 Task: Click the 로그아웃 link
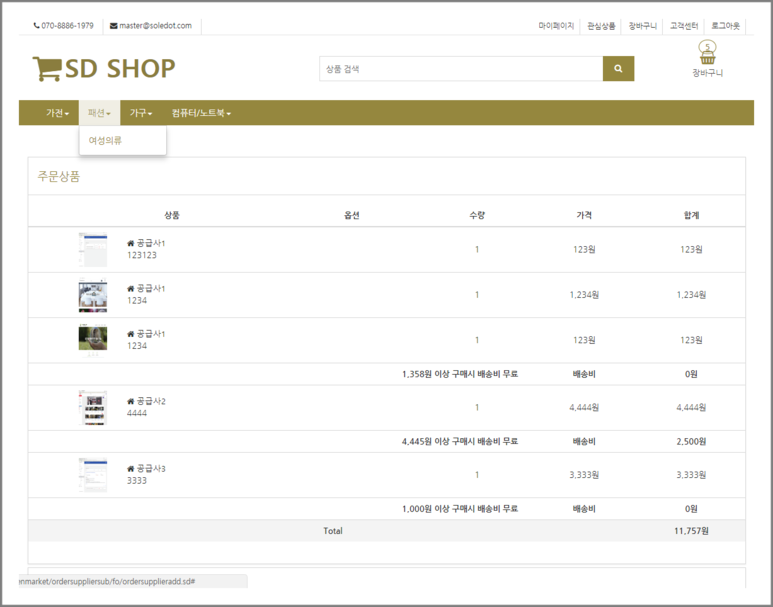click(x=725, y=26)
